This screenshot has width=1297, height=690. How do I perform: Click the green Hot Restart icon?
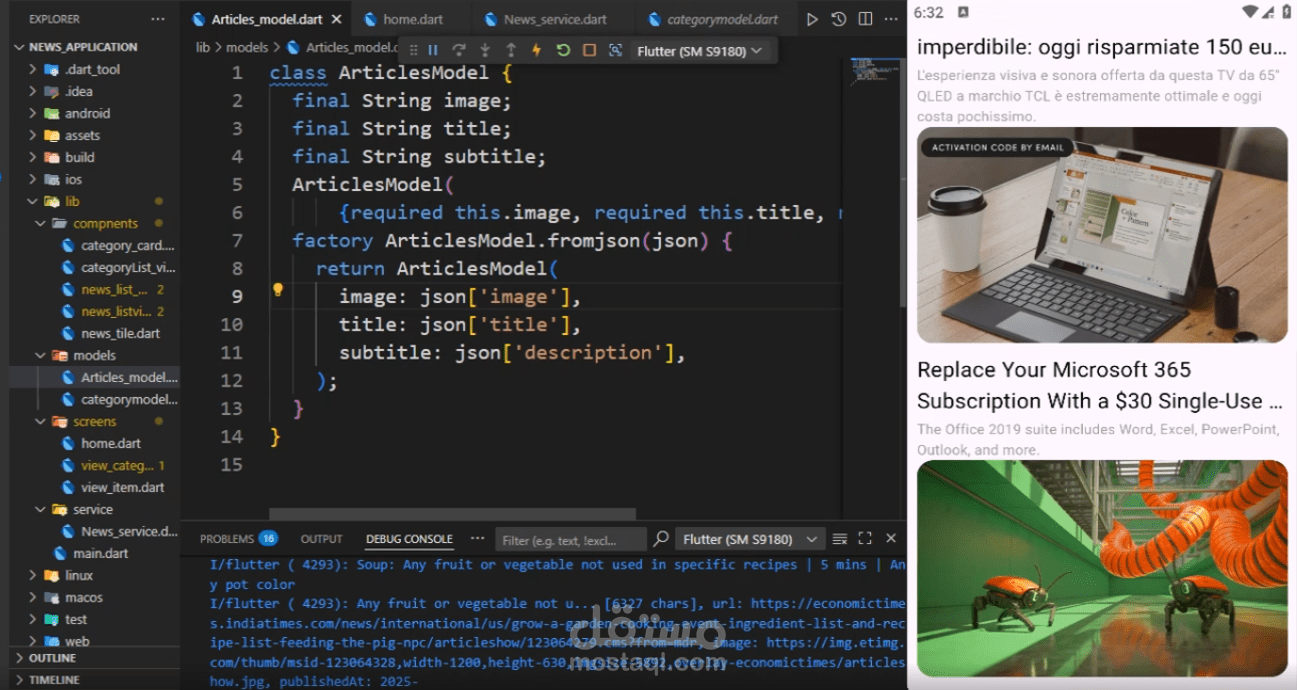pyautogui.click(x=563, y=50)
